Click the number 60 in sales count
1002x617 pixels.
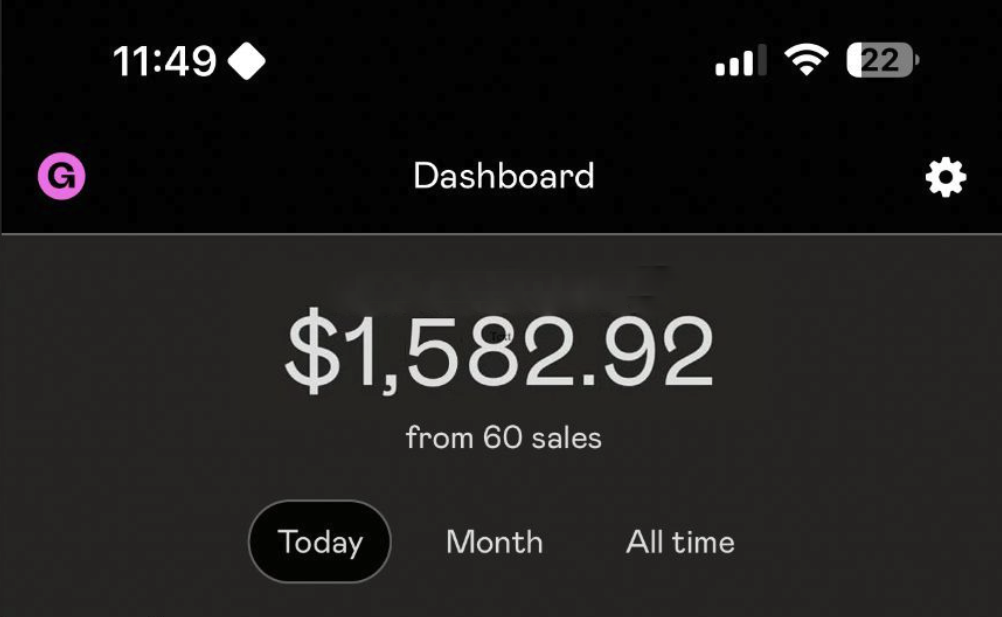[503, 437]
